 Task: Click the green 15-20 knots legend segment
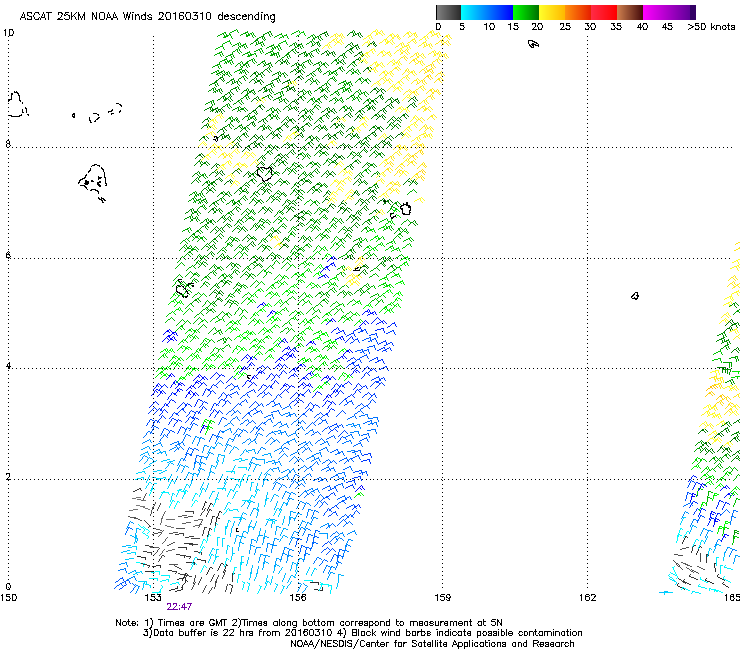point(526,12)
